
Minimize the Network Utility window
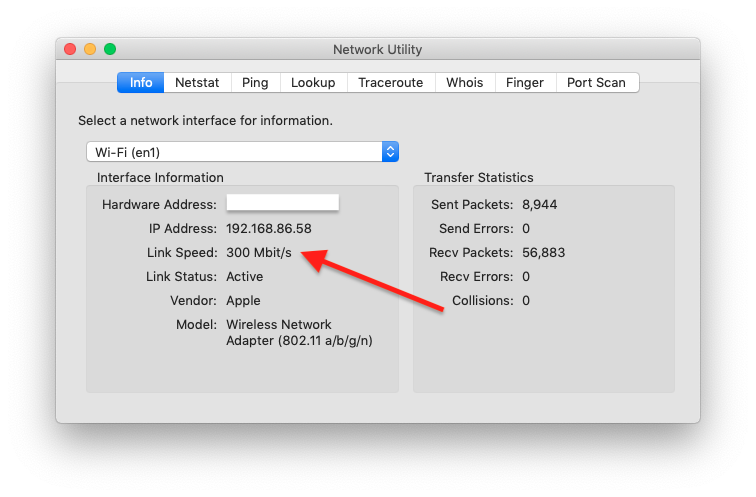90,49
